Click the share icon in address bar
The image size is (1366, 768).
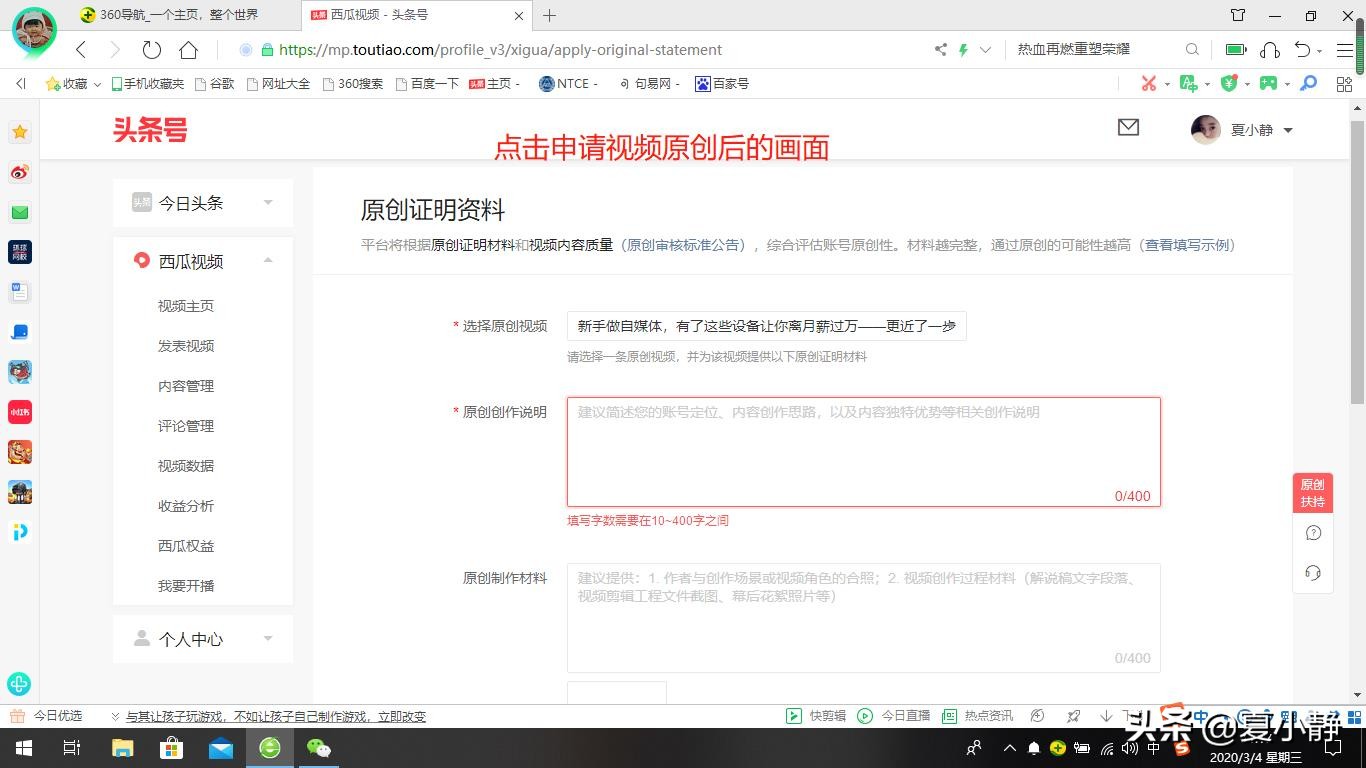pos(940,49)
